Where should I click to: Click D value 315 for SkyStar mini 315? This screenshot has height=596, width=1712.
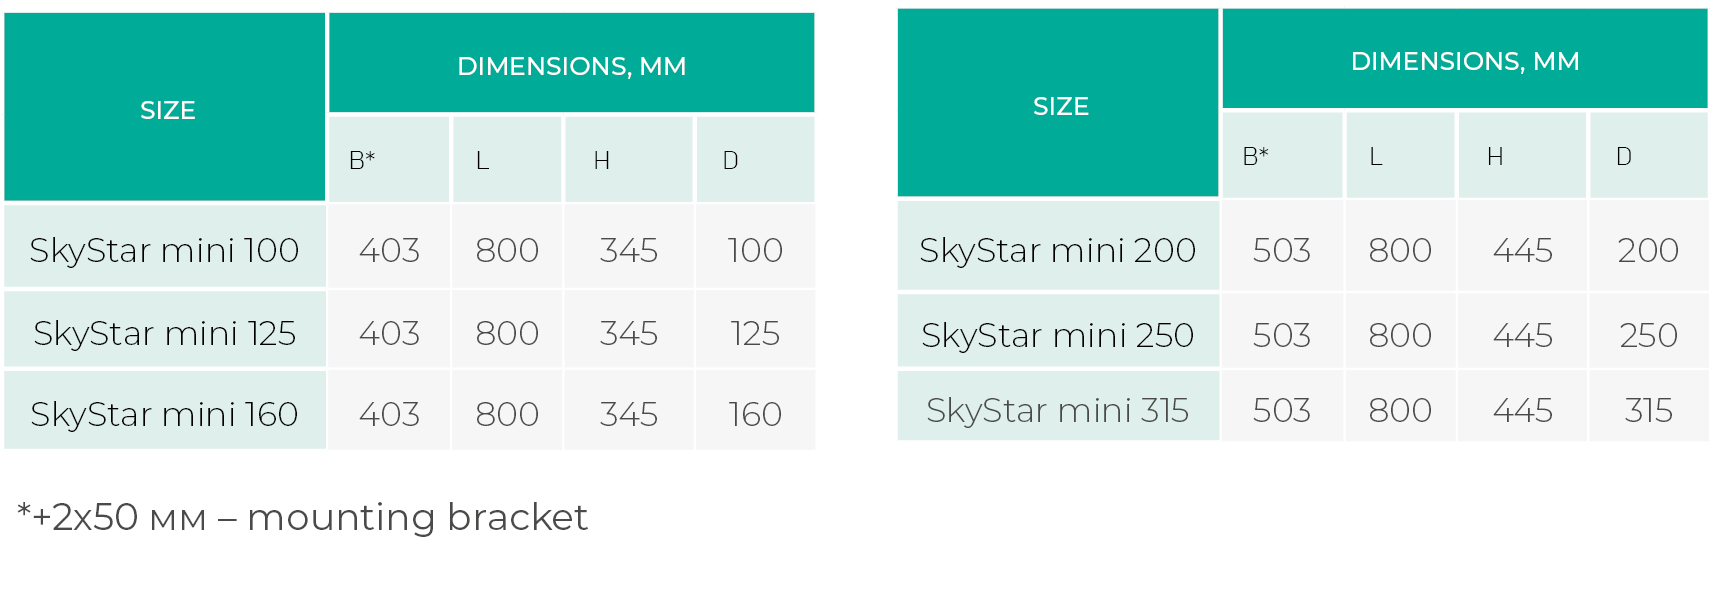pyautogui.click(x=1648, y=410)
